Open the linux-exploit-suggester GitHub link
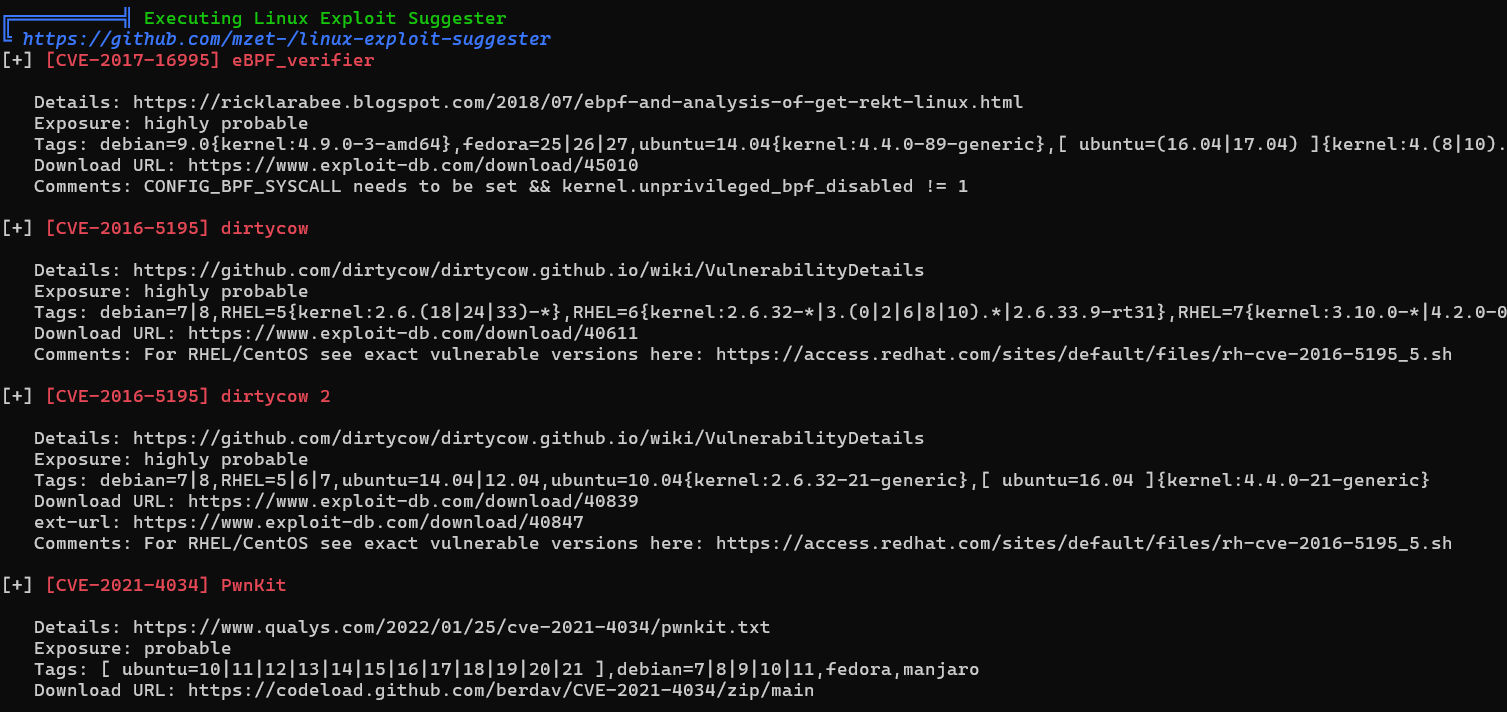This screenshot has width=1507, height=712. [x=286, y=39]
